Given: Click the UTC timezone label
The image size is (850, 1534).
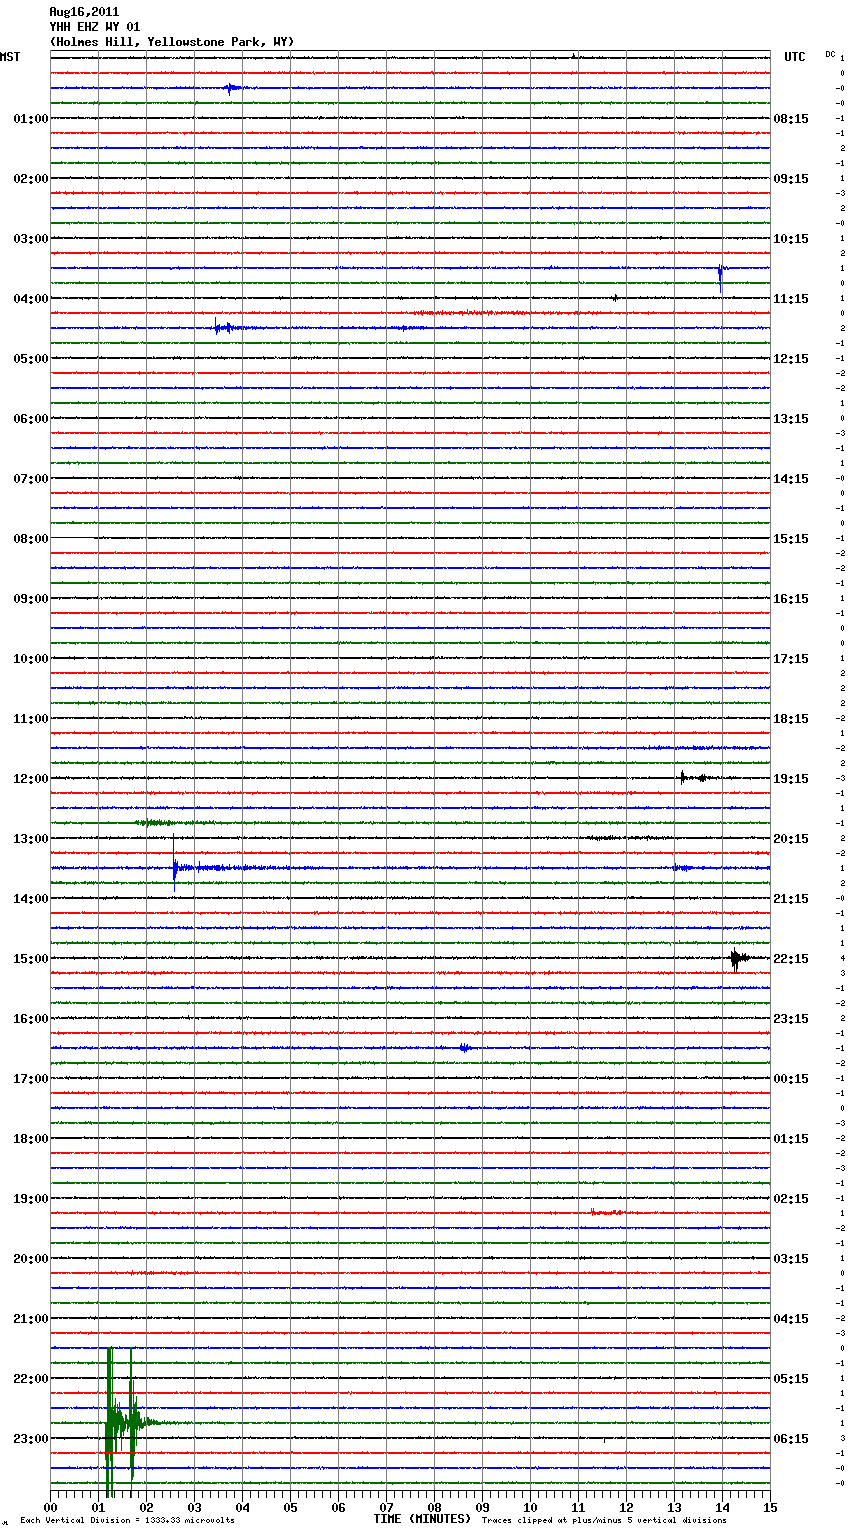Looking at the screenshot, I should 795,57.
